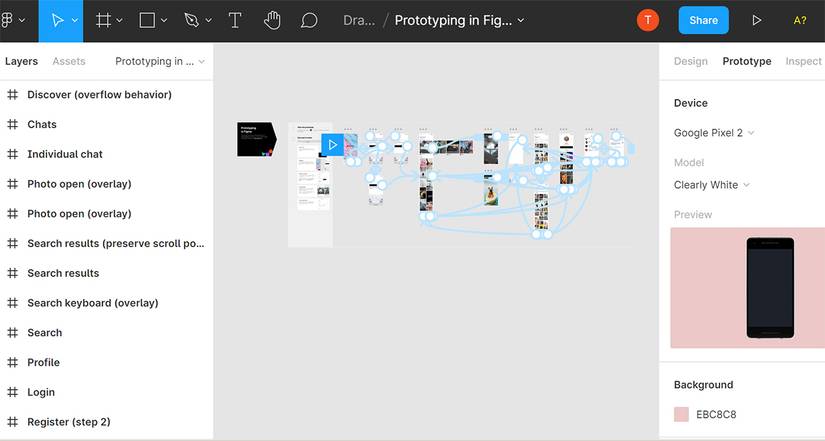Viewport: 825px width, 441px height.
Task: Select the Chats frame layer
Action: (106, 124)
